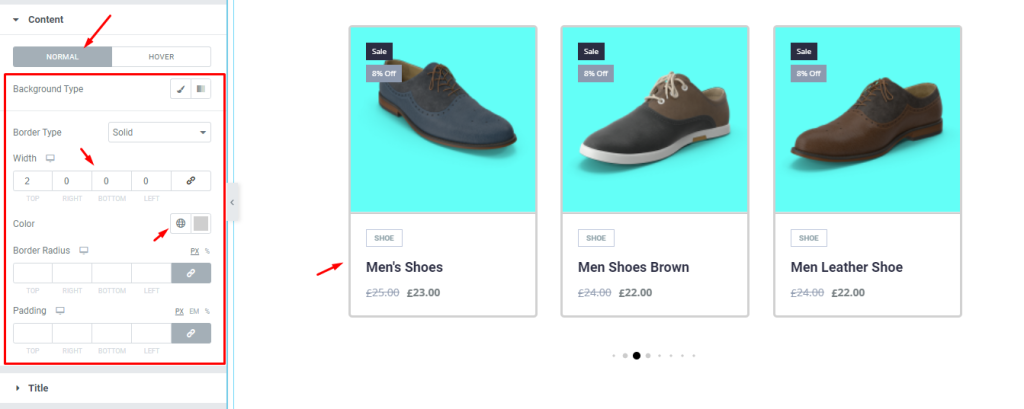Switch to the Normal tab
This screenshot has height=409, width=1024.
click(63, 57)
